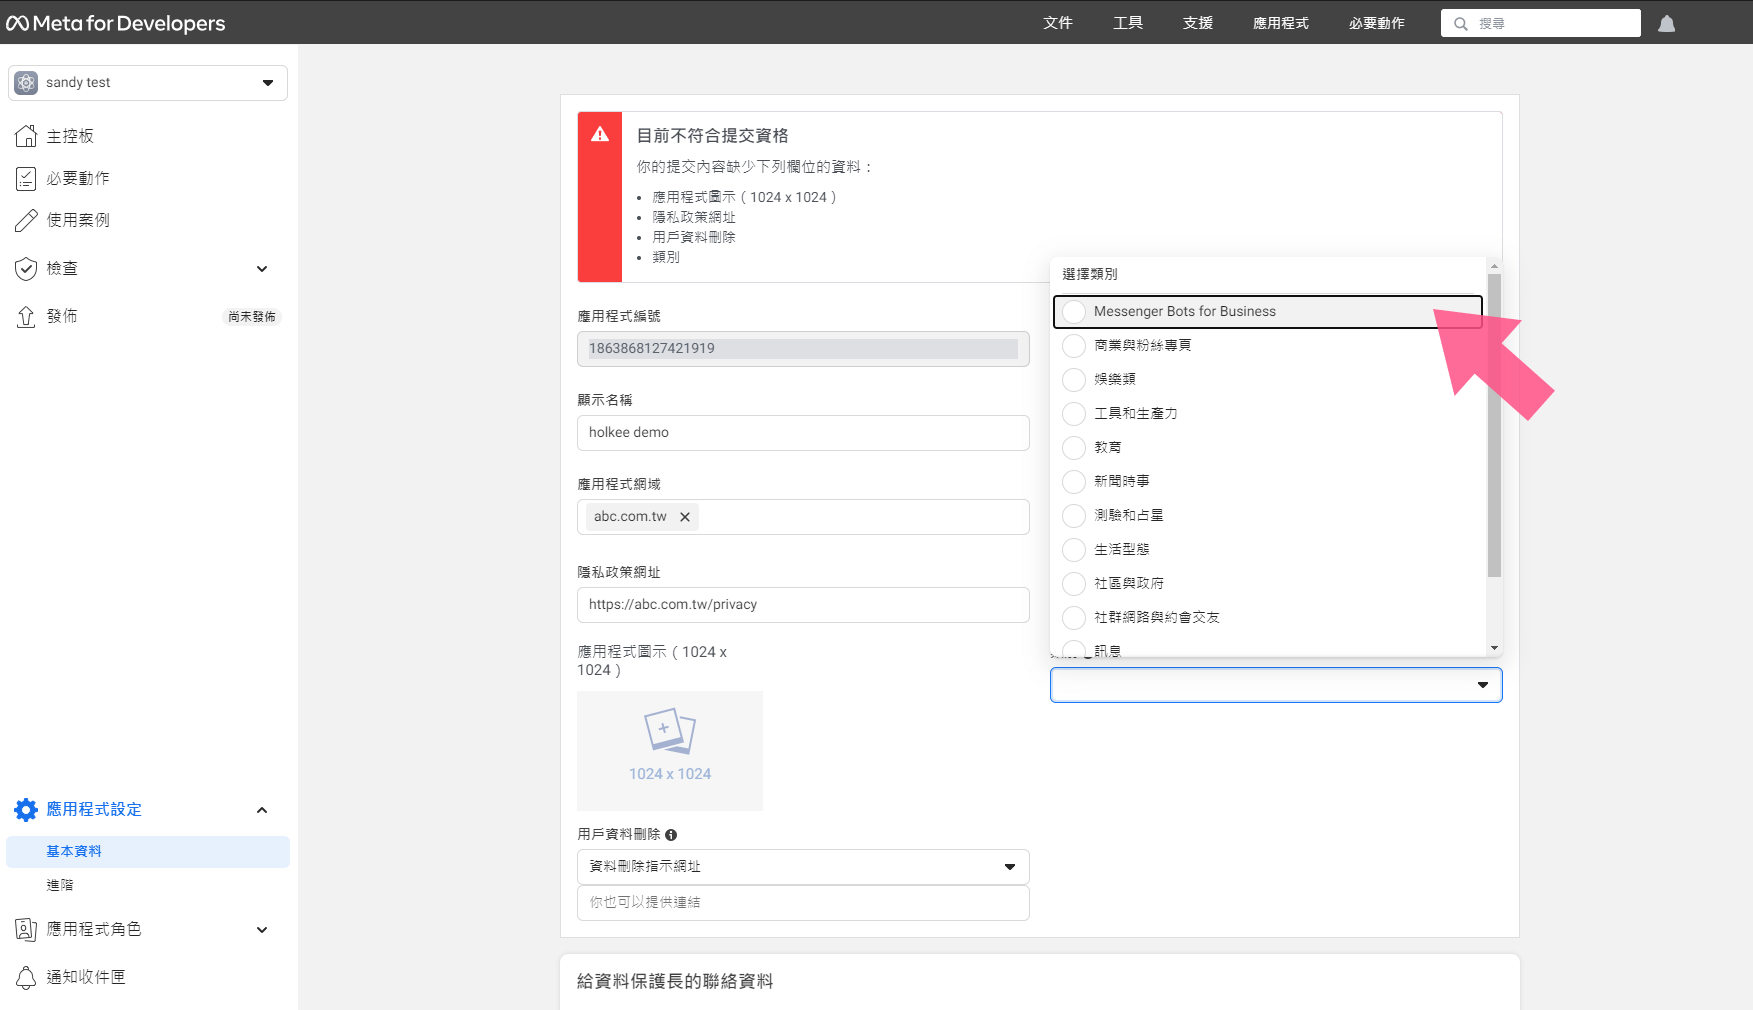
Task: Expand the 應用程式角色 section
Action: tap(262, 930)
